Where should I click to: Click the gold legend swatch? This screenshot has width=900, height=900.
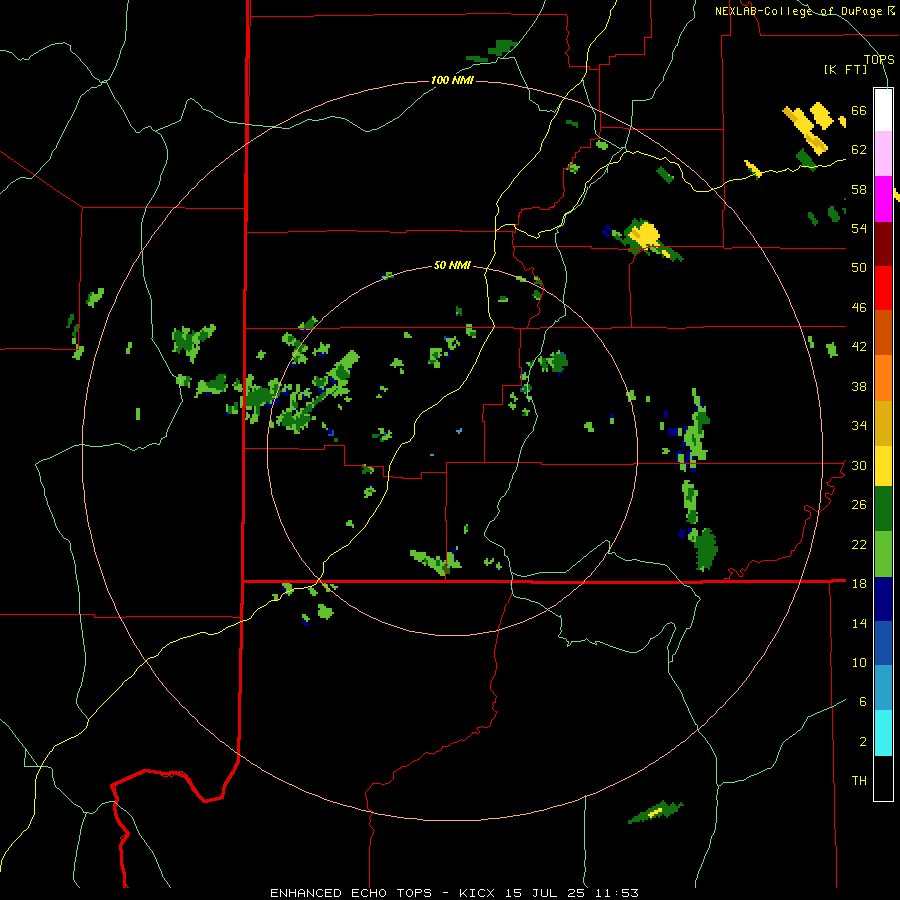tap(883, 423)
